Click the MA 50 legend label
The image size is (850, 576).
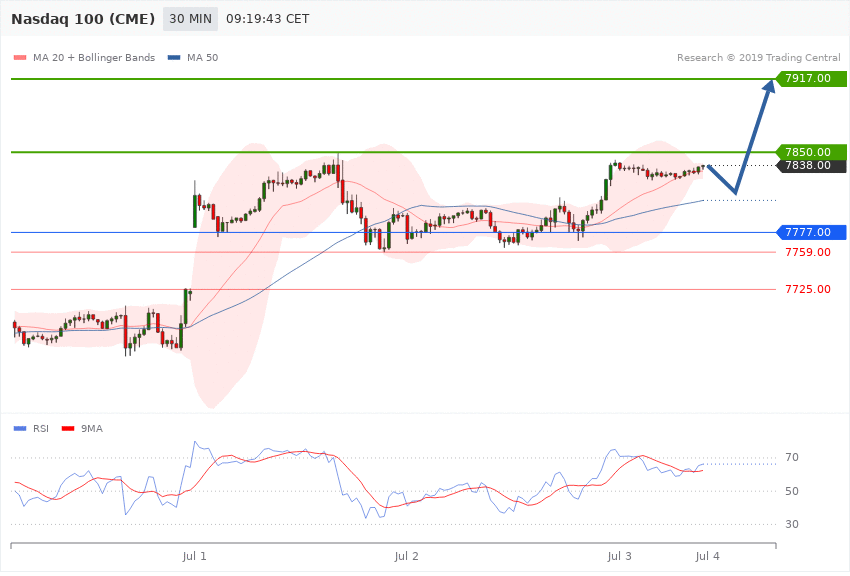coord(202,57)
